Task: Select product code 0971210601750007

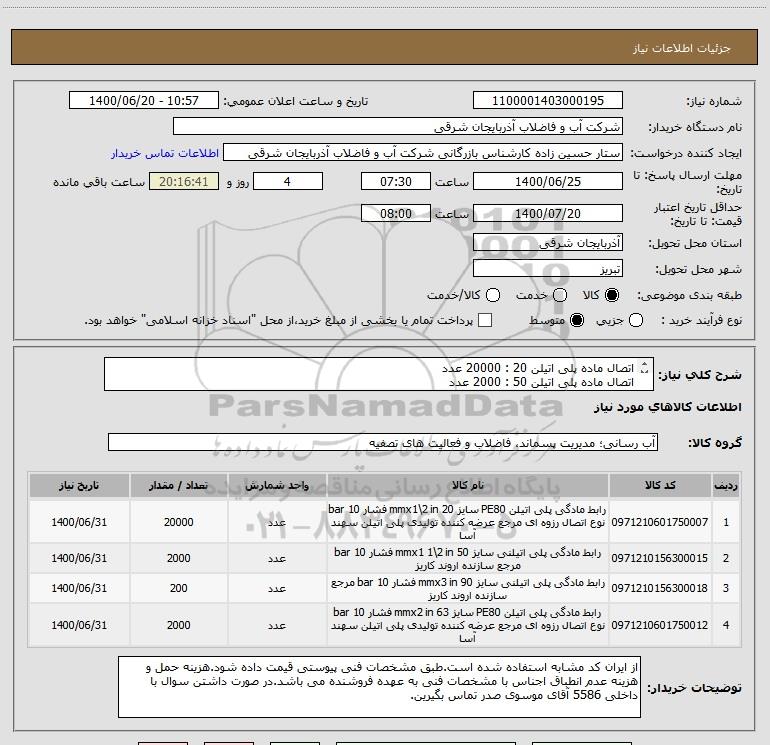Action: point(660,523)
